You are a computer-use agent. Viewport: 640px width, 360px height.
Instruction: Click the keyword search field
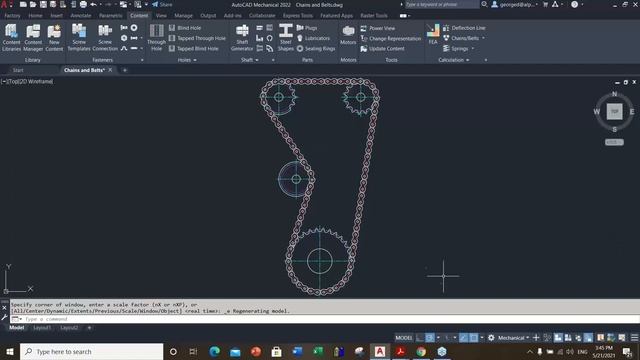coord(442,4)
